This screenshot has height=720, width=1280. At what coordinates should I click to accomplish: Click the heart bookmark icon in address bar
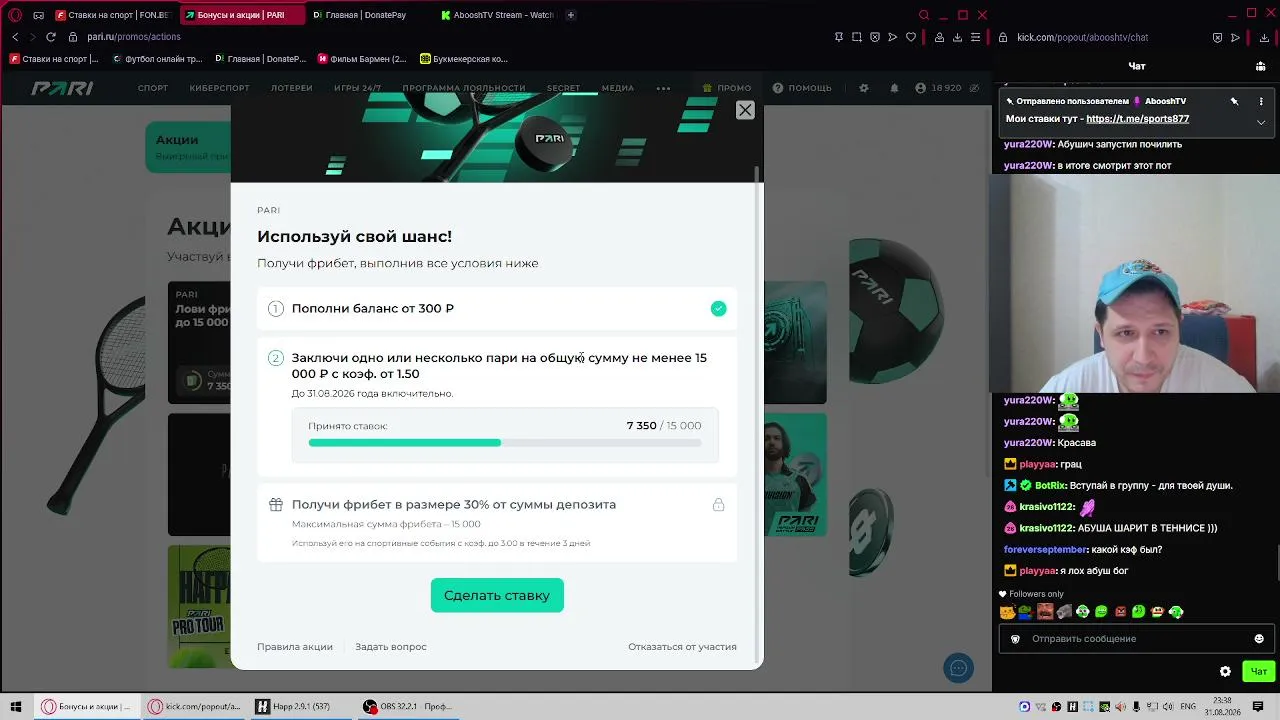point(911,37)
